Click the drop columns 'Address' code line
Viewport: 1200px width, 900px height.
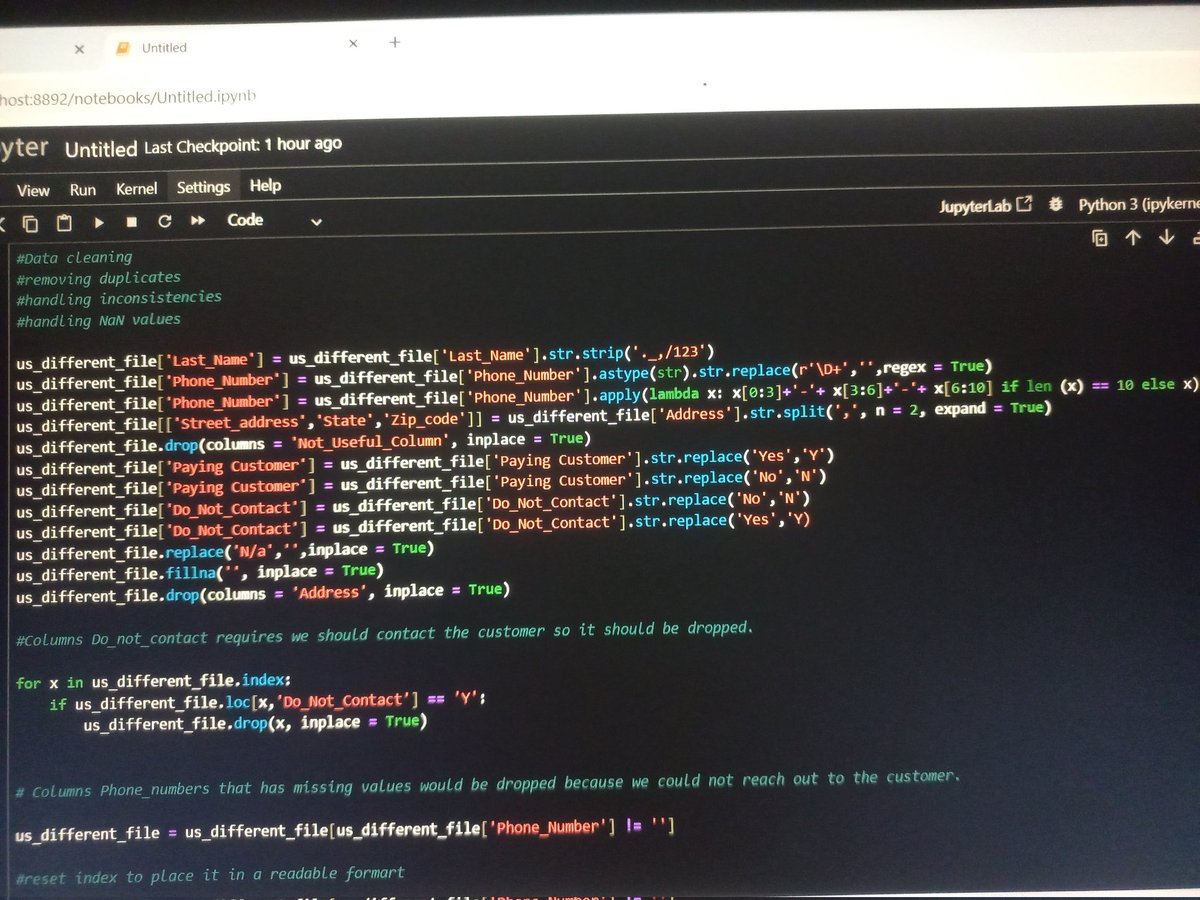pyautogui.click(x=263, y=593)
